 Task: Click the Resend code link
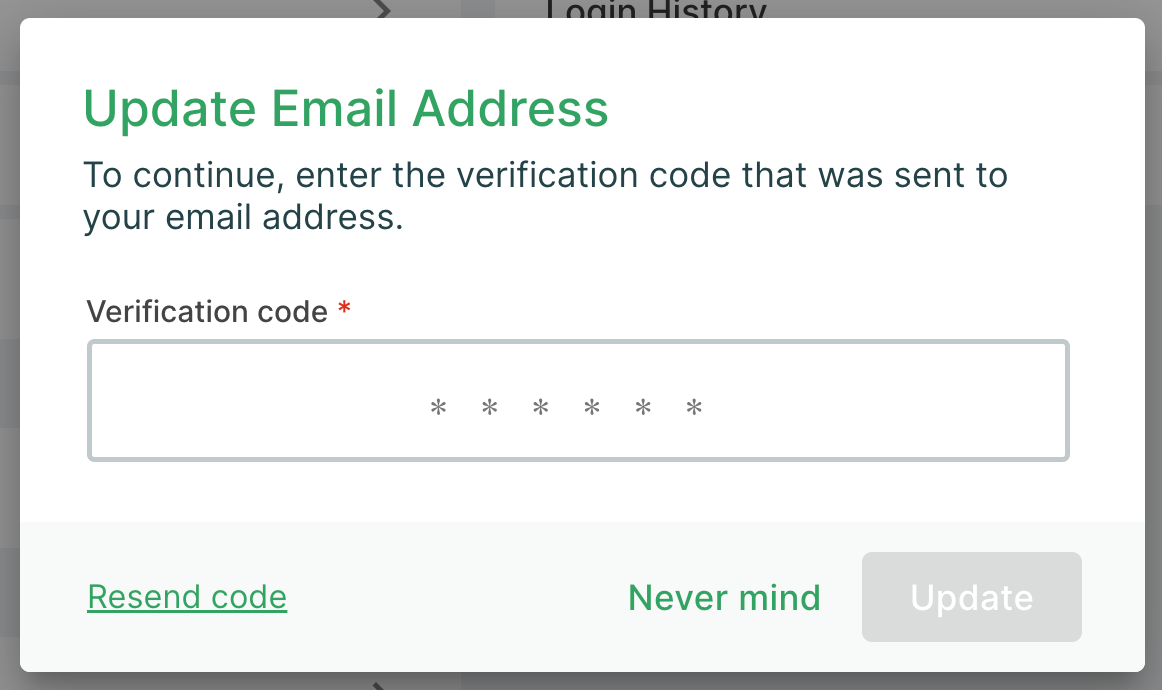tap(187, 597)
